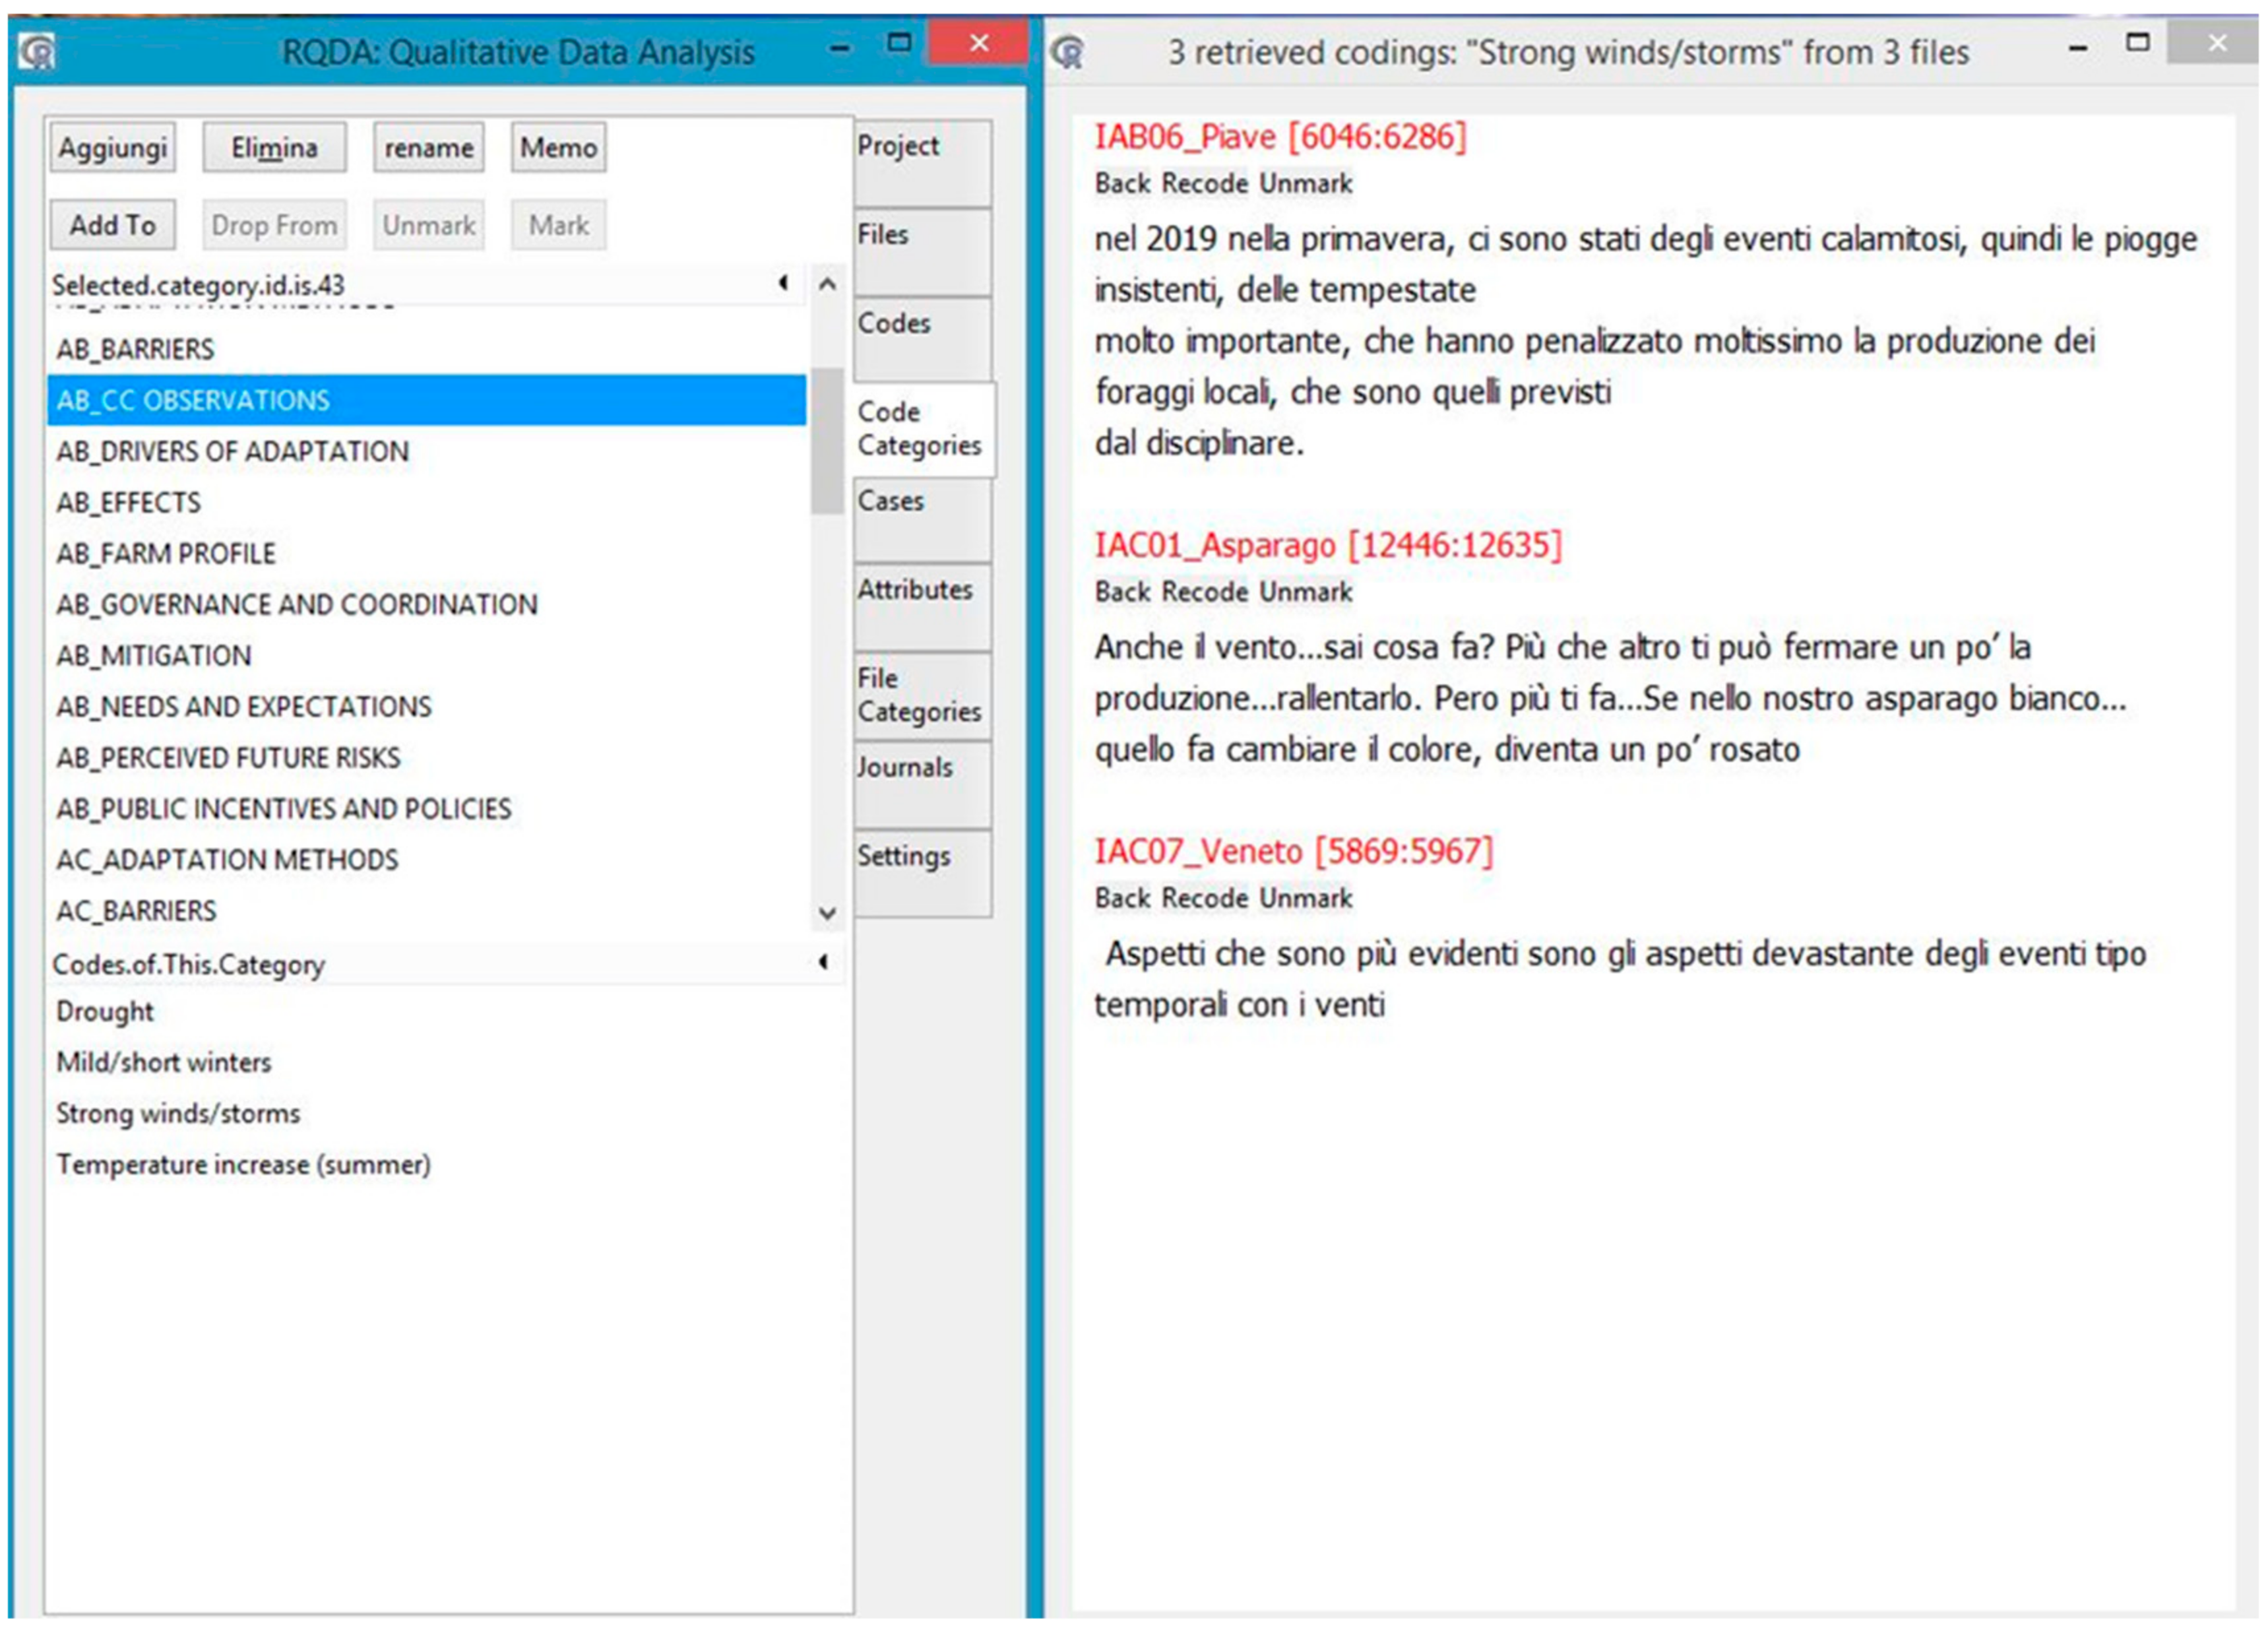Click Recode under IAC01_Asparago
The height and width of the screenshot is (1627, 2268).
point(1204,592)
